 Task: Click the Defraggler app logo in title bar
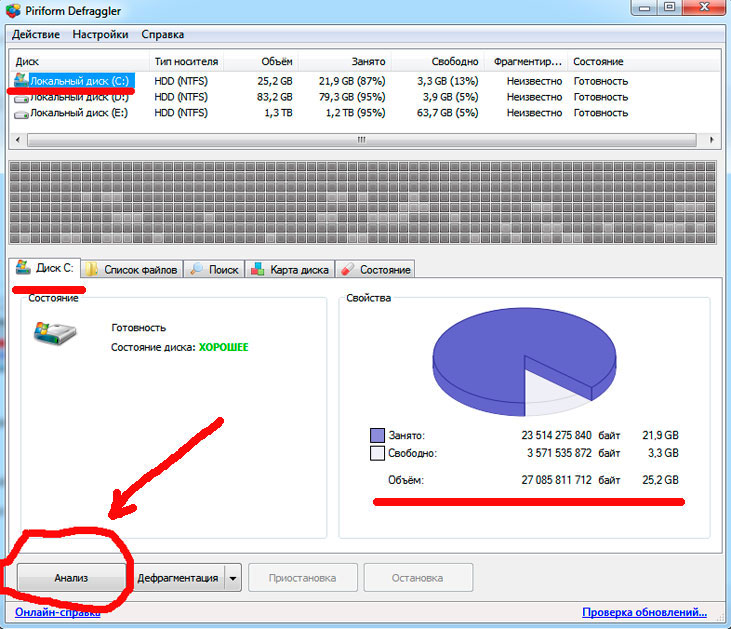click(x=14, y=11)
